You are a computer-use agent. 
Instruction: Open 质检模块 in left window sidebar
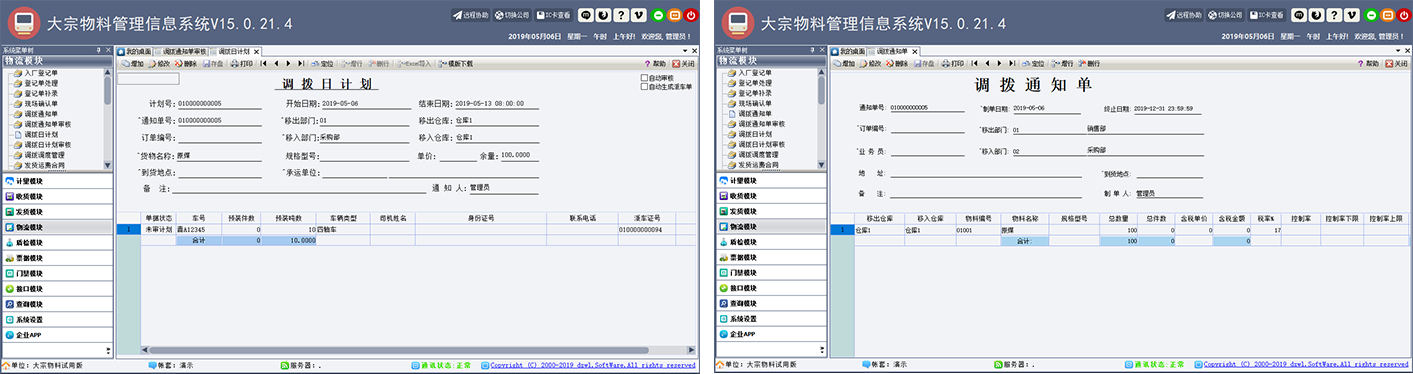click(x=57, y=242)
